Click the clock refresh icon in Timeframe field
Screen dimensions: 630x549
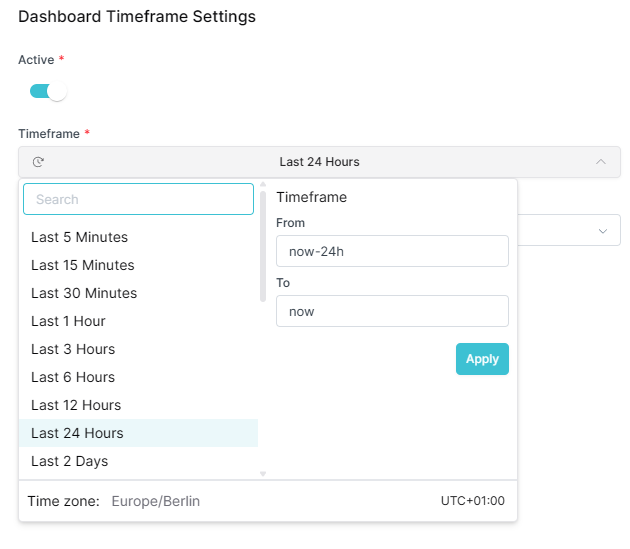coord(39,162)
